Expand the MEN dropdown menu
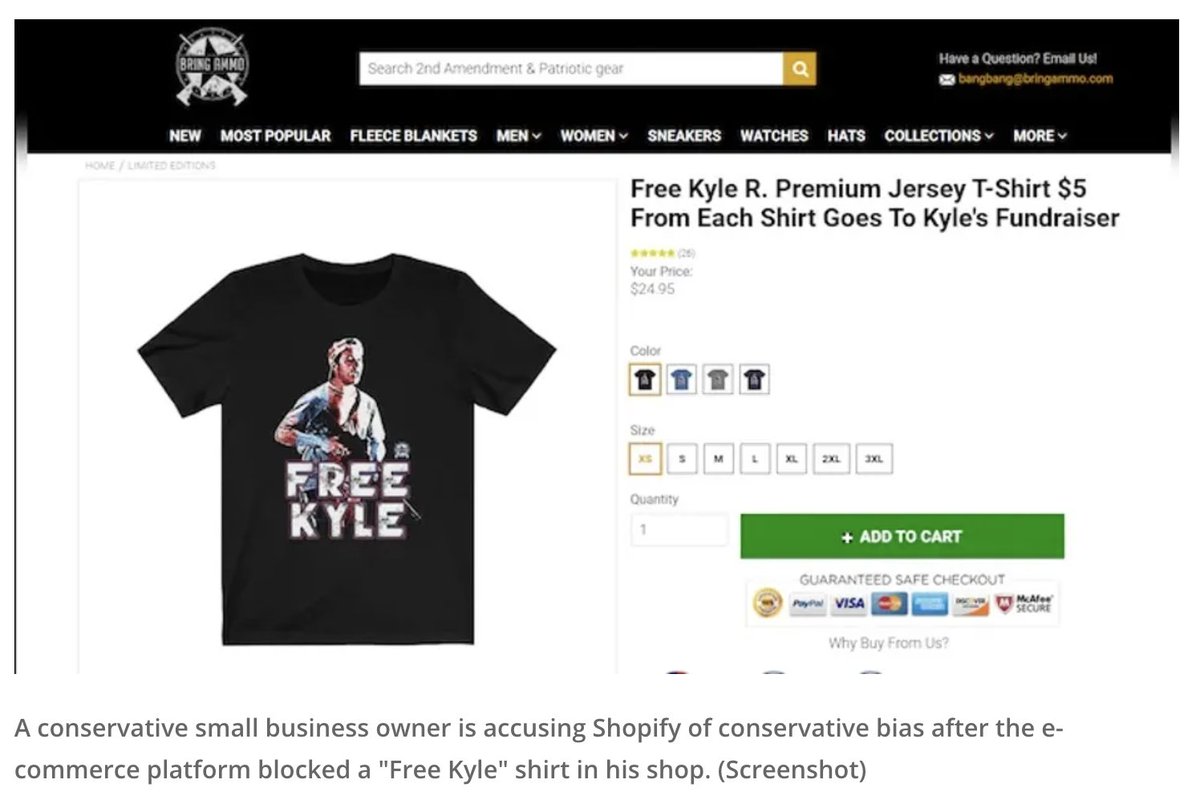1200x804 pixels. pos(518,136)
